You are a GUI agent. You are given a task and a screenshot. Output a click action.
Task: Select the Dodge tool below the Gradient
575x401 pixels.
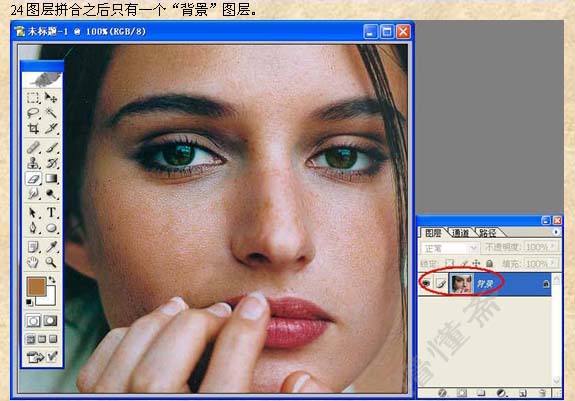(x=51, y=194)
